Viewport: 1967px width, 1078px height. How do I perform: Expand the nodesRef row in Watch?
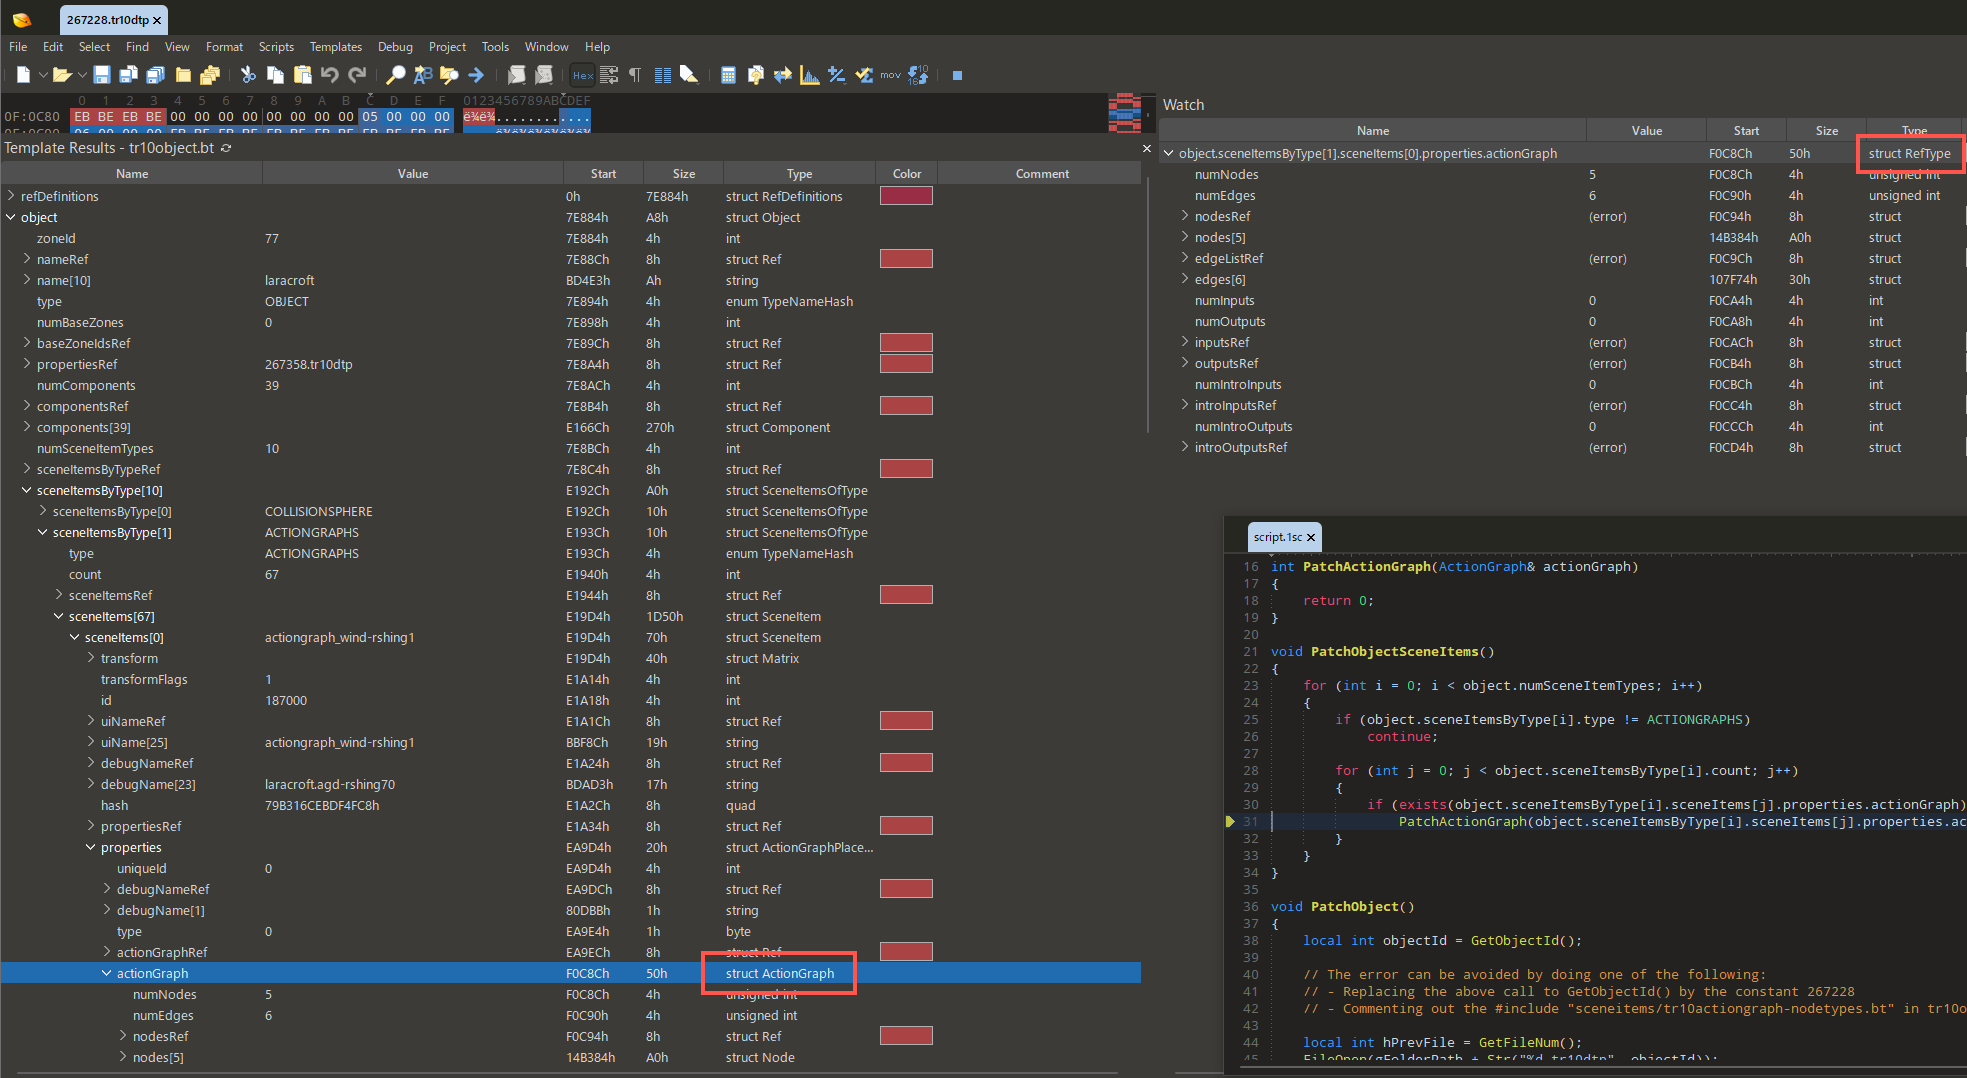coord(1185,217)
